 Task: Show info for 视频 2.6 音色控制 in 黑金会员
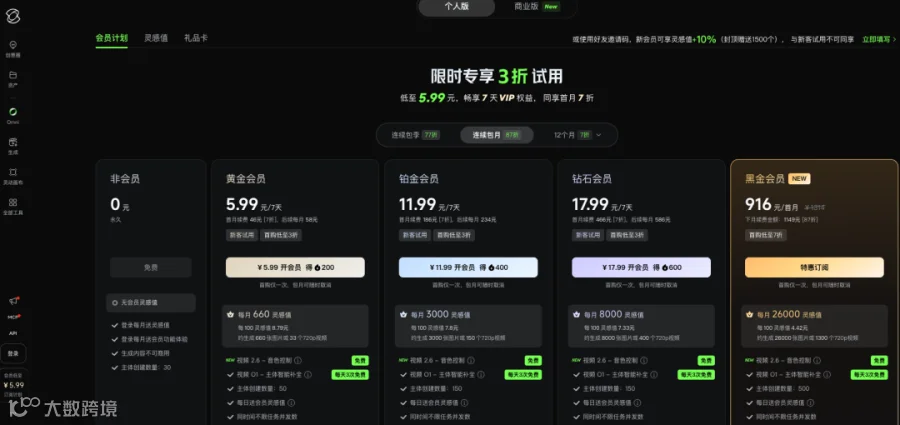coord(817,361)
